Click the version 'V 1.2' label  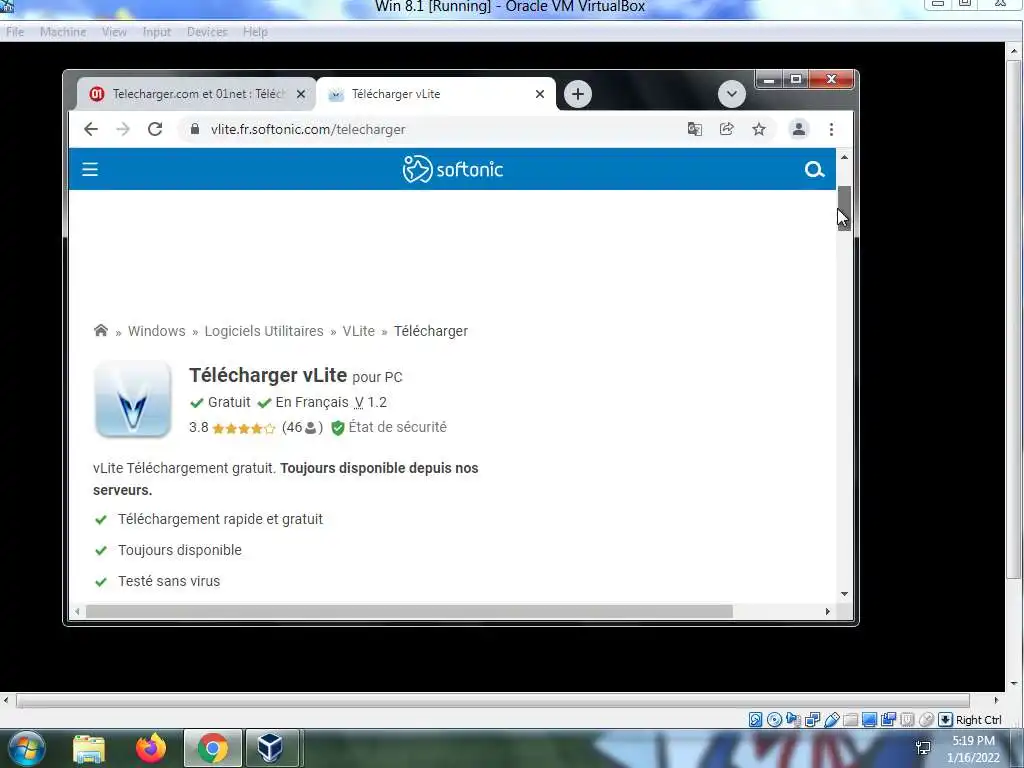[x=370, y=402]
